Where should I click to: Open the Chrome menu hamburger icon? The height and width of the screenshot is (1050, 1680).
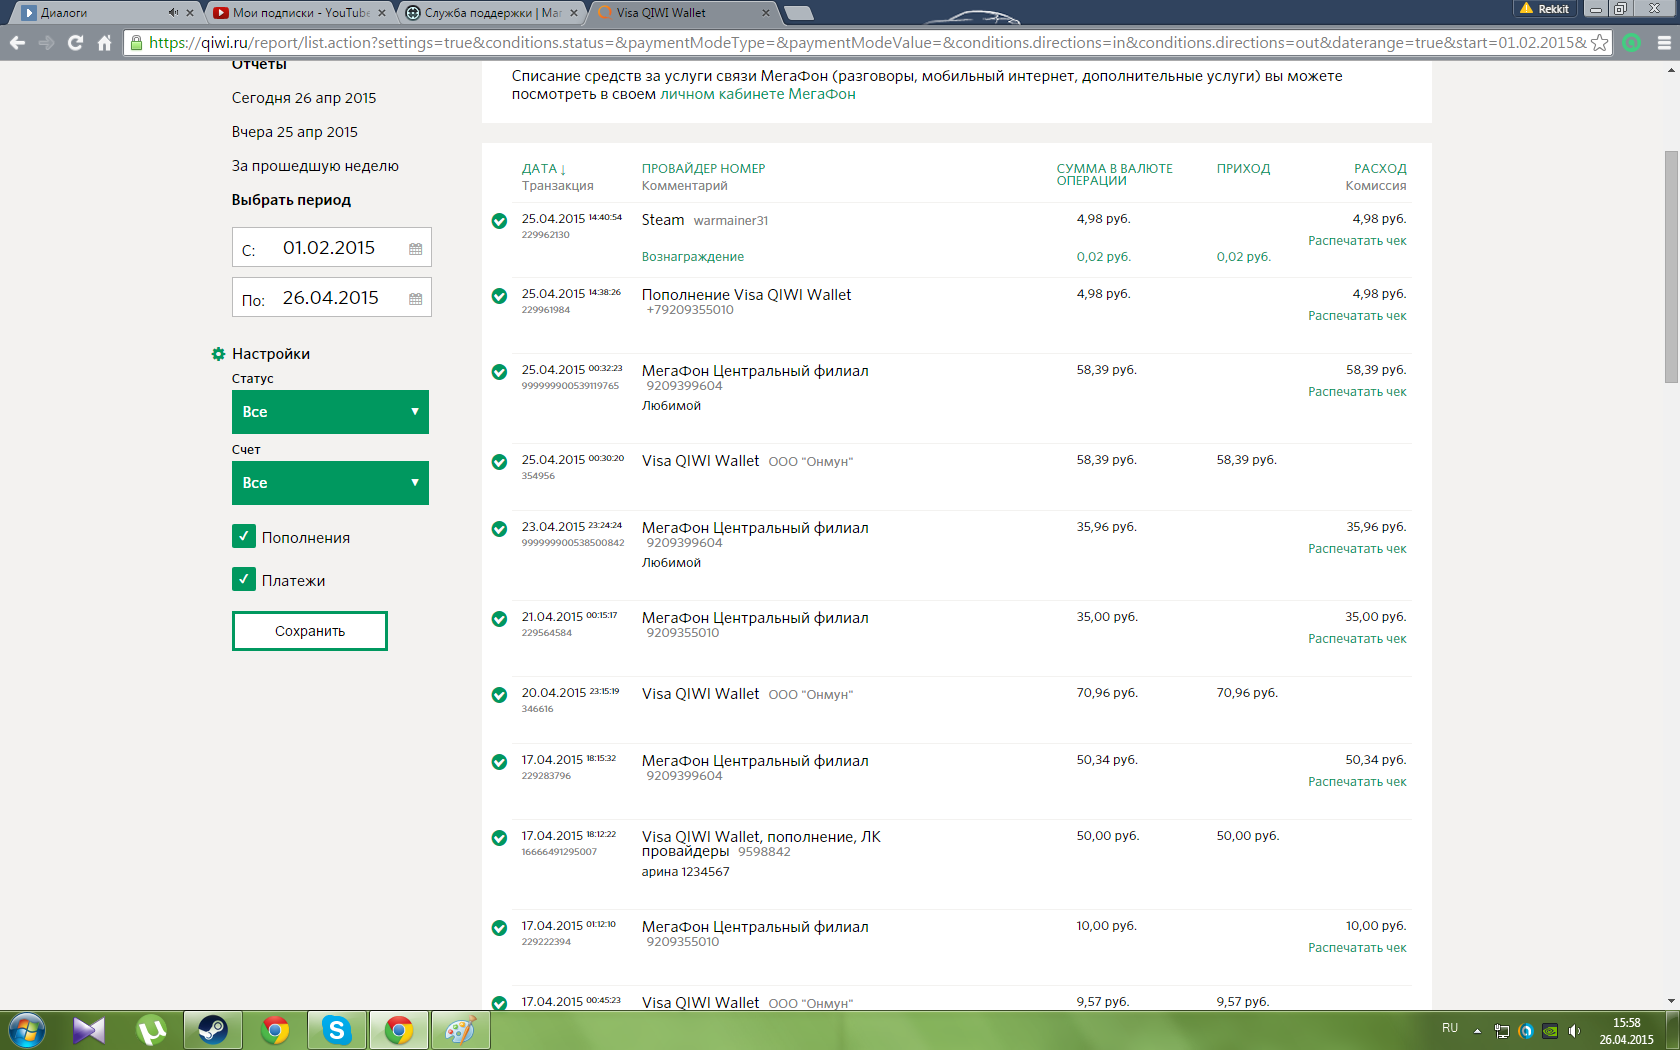click(1664, 43)
